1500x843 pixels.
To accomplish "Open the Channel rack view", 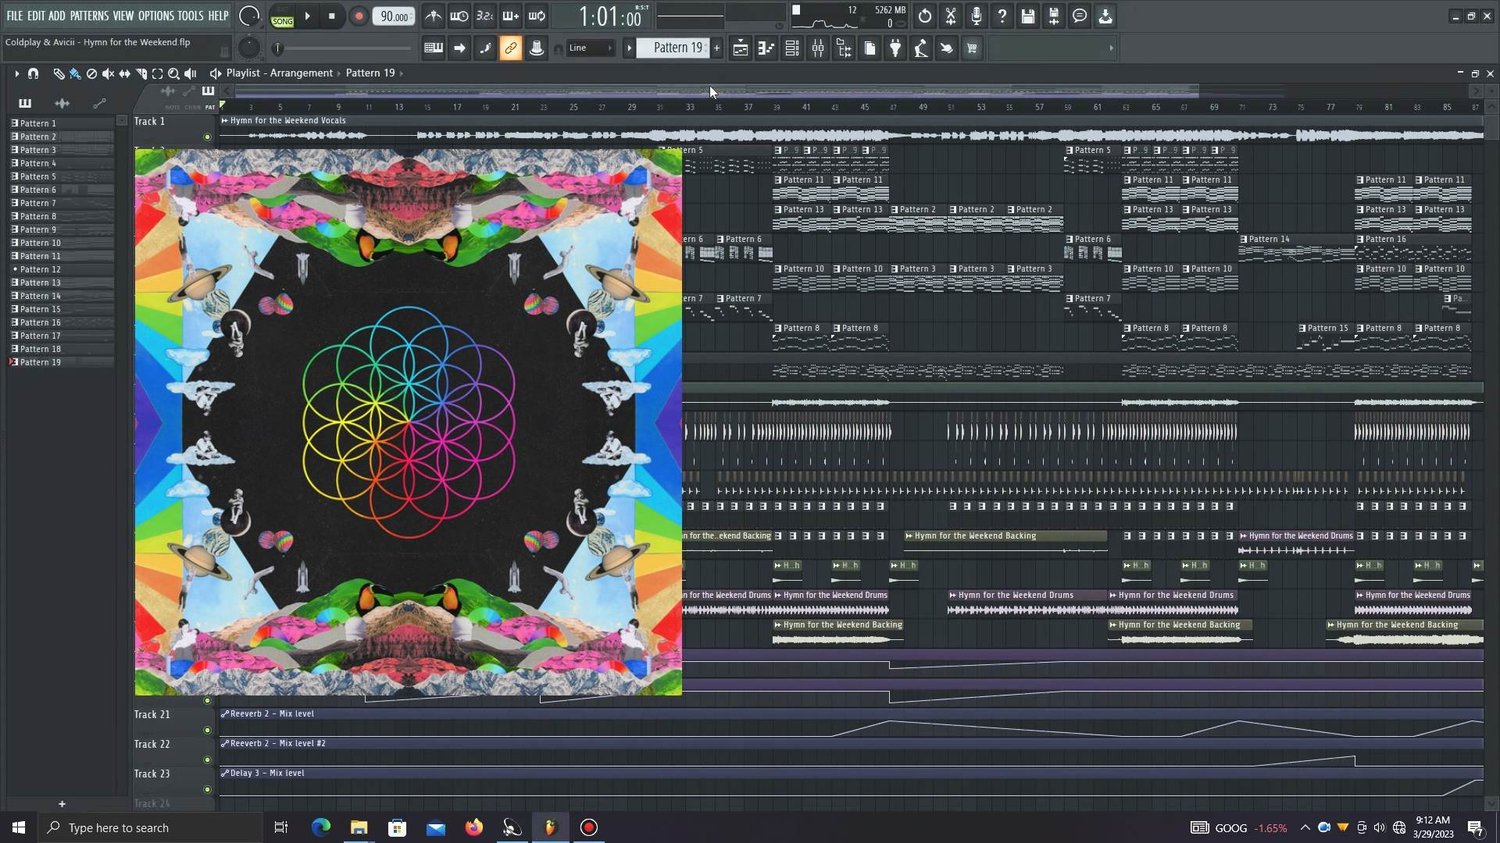I will [x=792, y=48].
